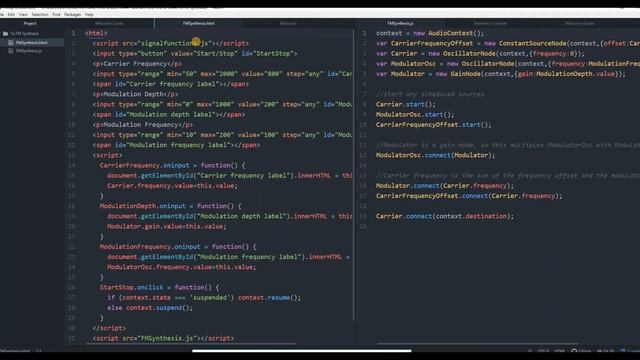Click the FM Synthesis folder icon
Screen dimensions: 640x360
click(5, 33)
